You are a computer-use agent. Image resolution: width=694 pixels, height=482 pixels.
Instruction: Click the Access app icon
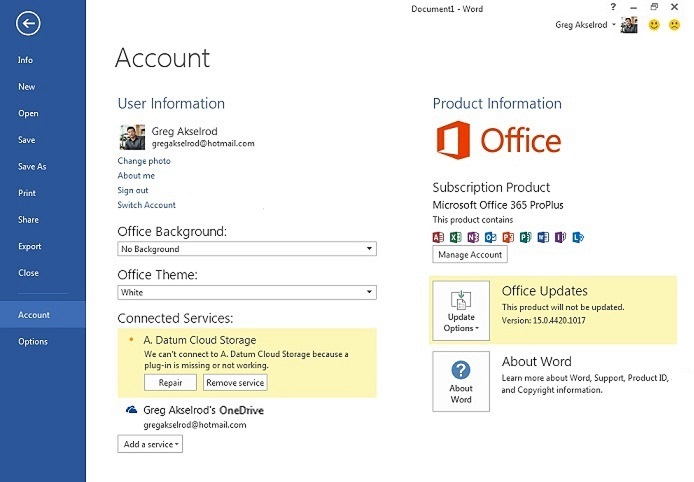pyautogui.click(x=438, y=237)
